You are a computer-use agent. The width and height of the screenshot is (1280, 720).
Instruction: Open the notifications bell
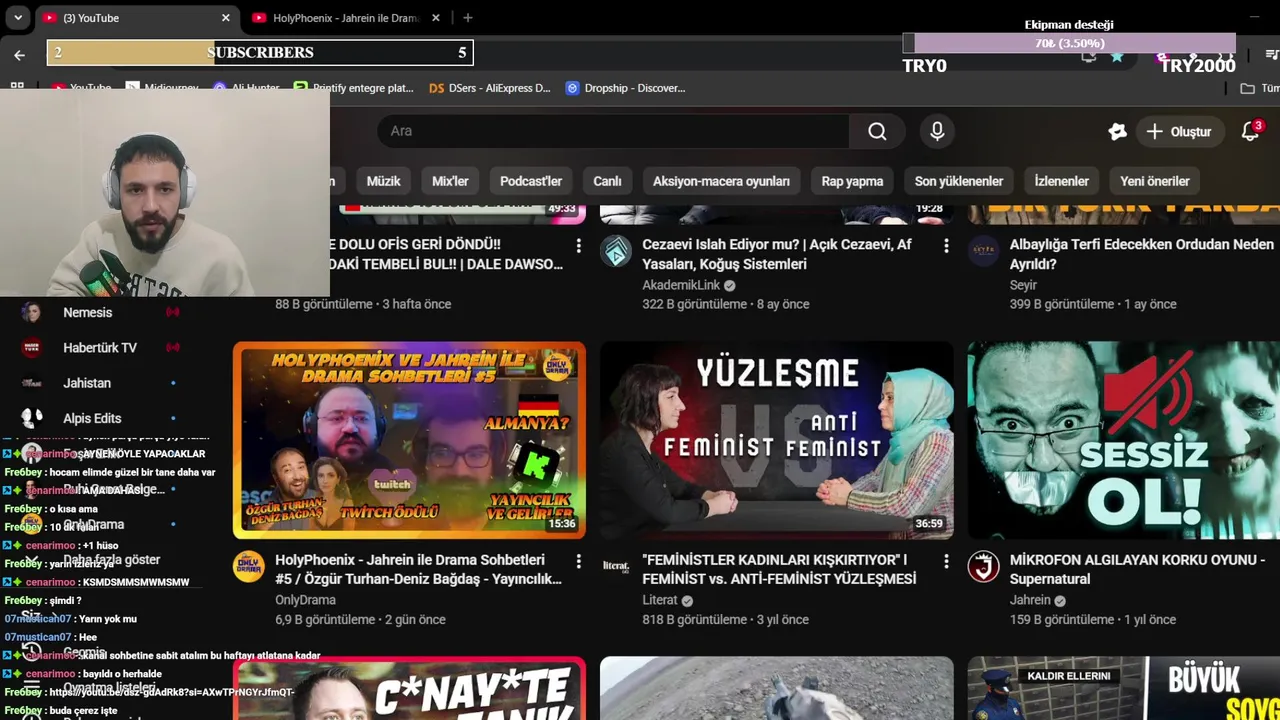point(1250,131)
